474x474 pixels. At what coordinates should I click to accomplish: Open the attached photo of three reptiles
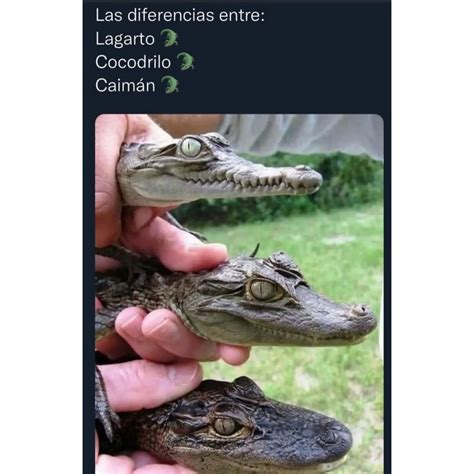coord(239,293)
